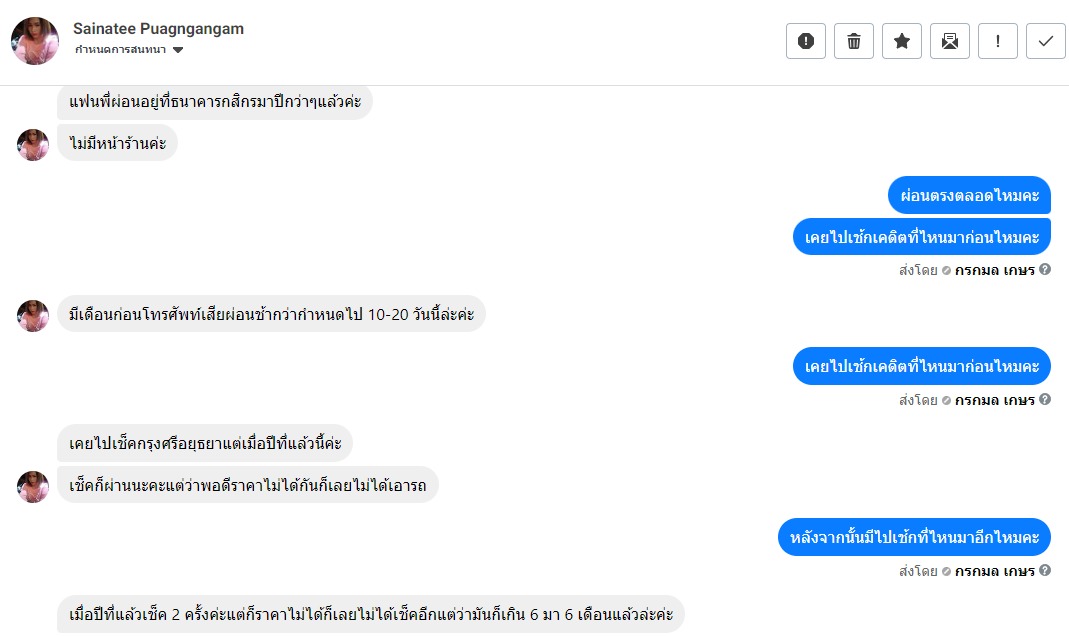Viewport: 1069px width, 637px height.
Task: Select the "ไม่มีหน้าร้านค่ะ" message bubble
Action: click(117, 143)
